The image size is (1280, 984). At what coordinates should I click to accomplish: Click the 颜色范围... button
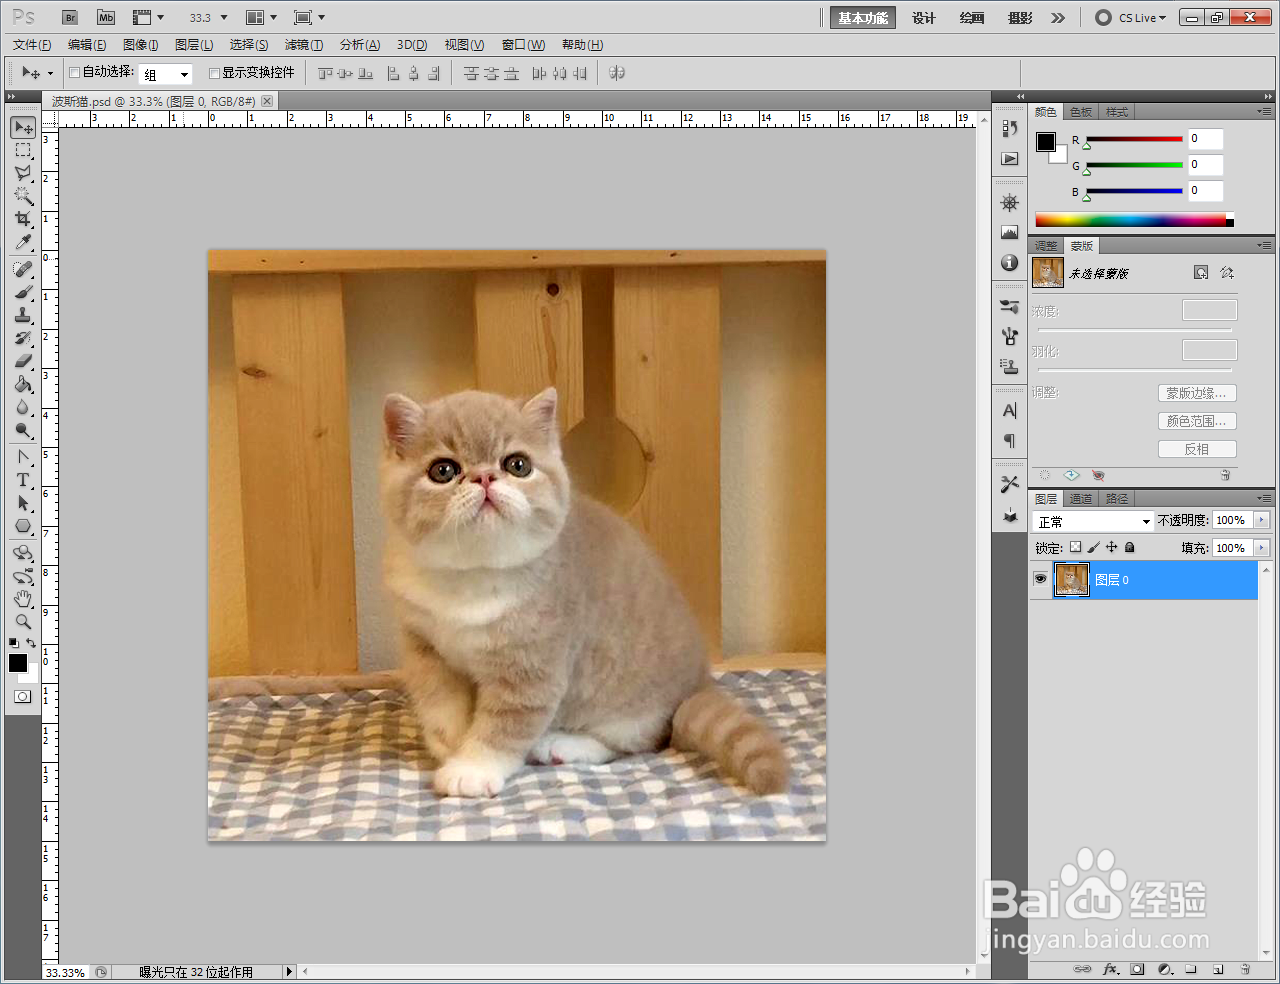pyautogui.click(x=1197, y=421)
